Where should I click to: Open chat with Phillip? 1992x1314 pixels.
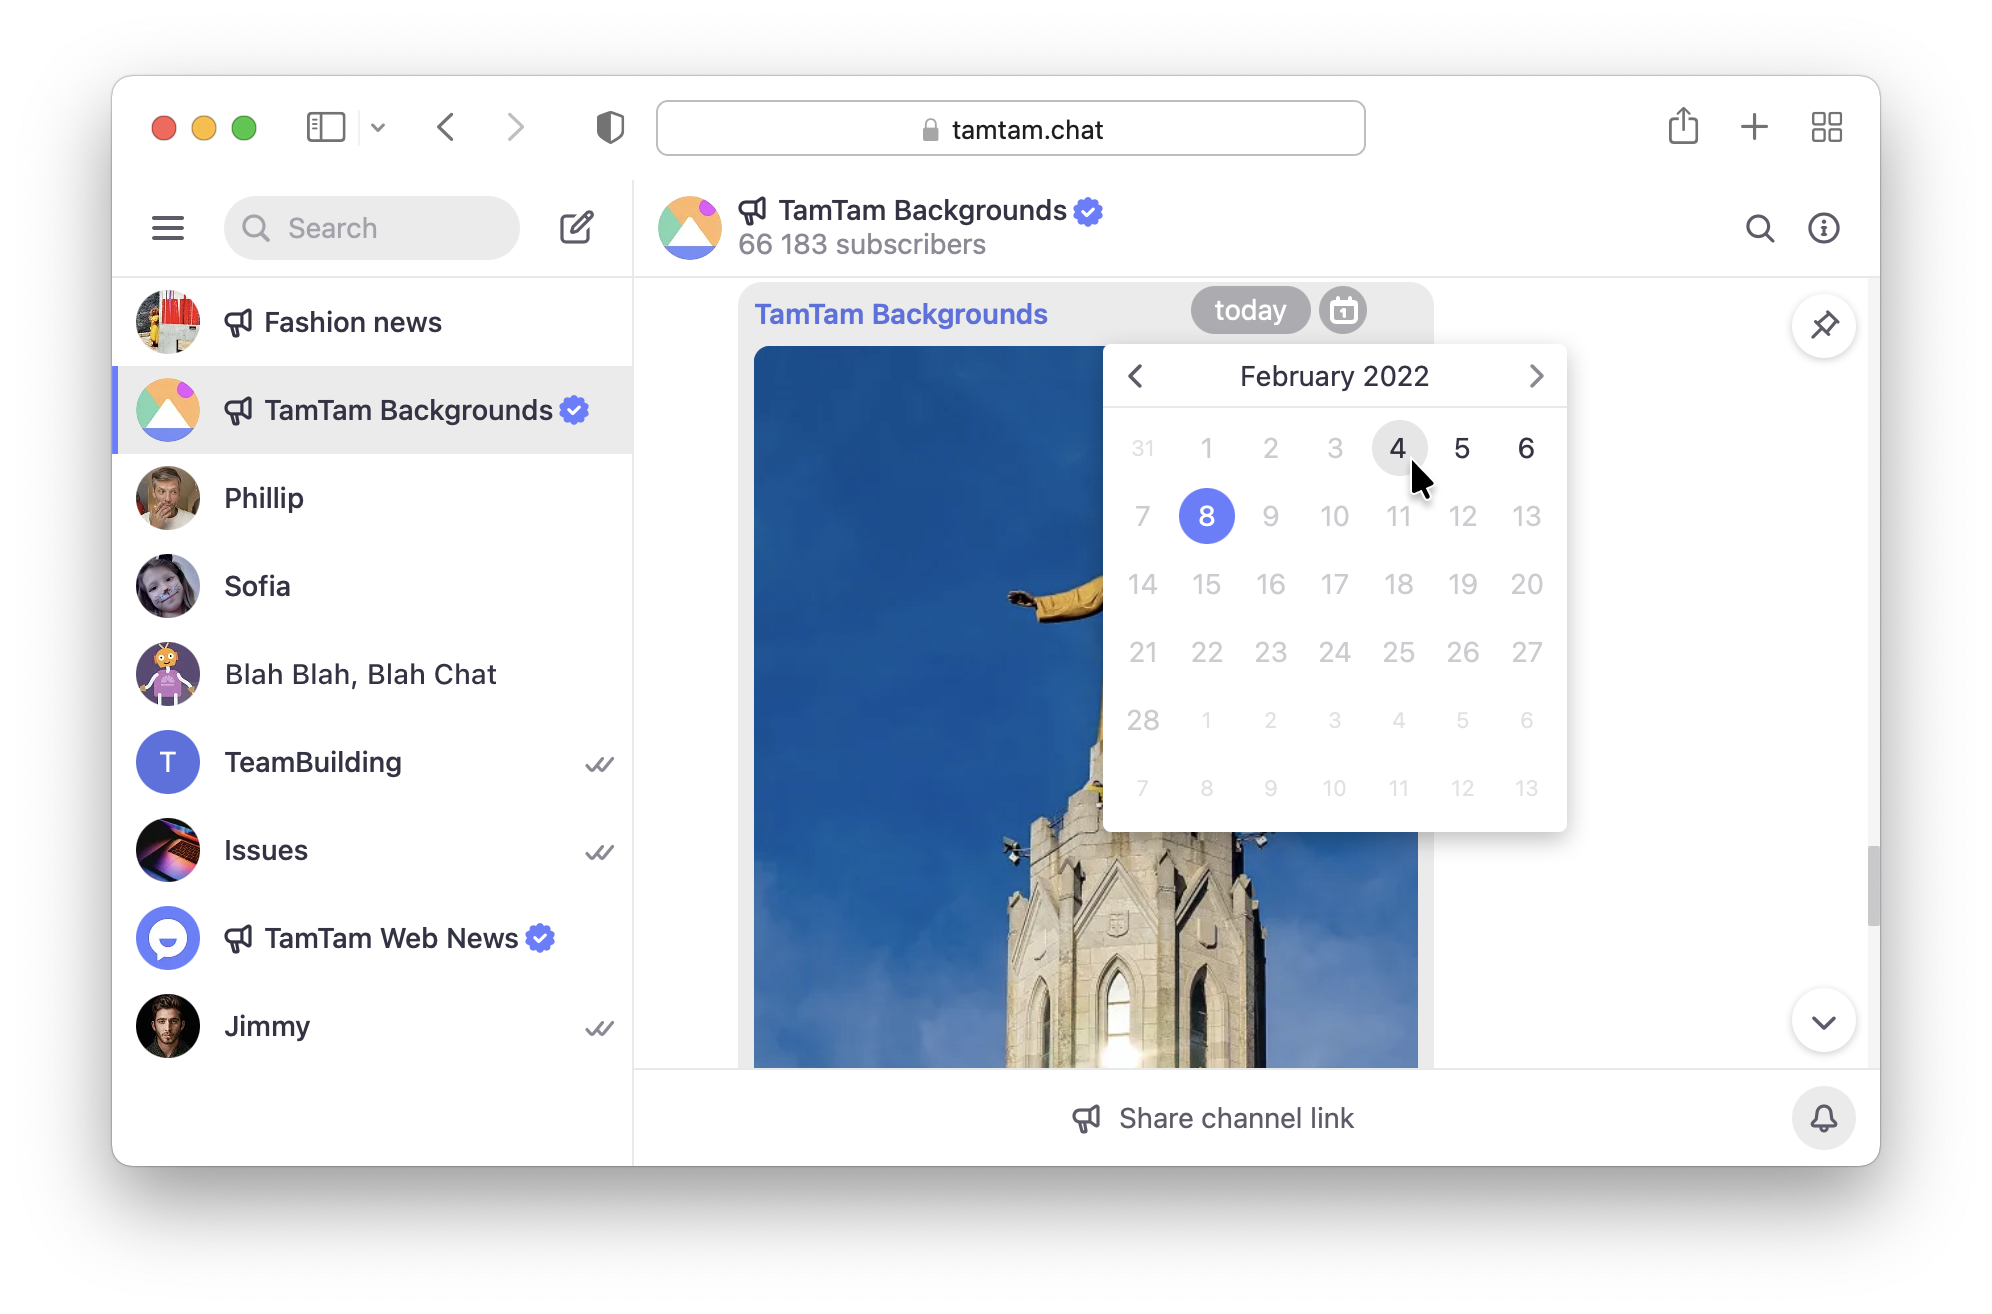373,498
